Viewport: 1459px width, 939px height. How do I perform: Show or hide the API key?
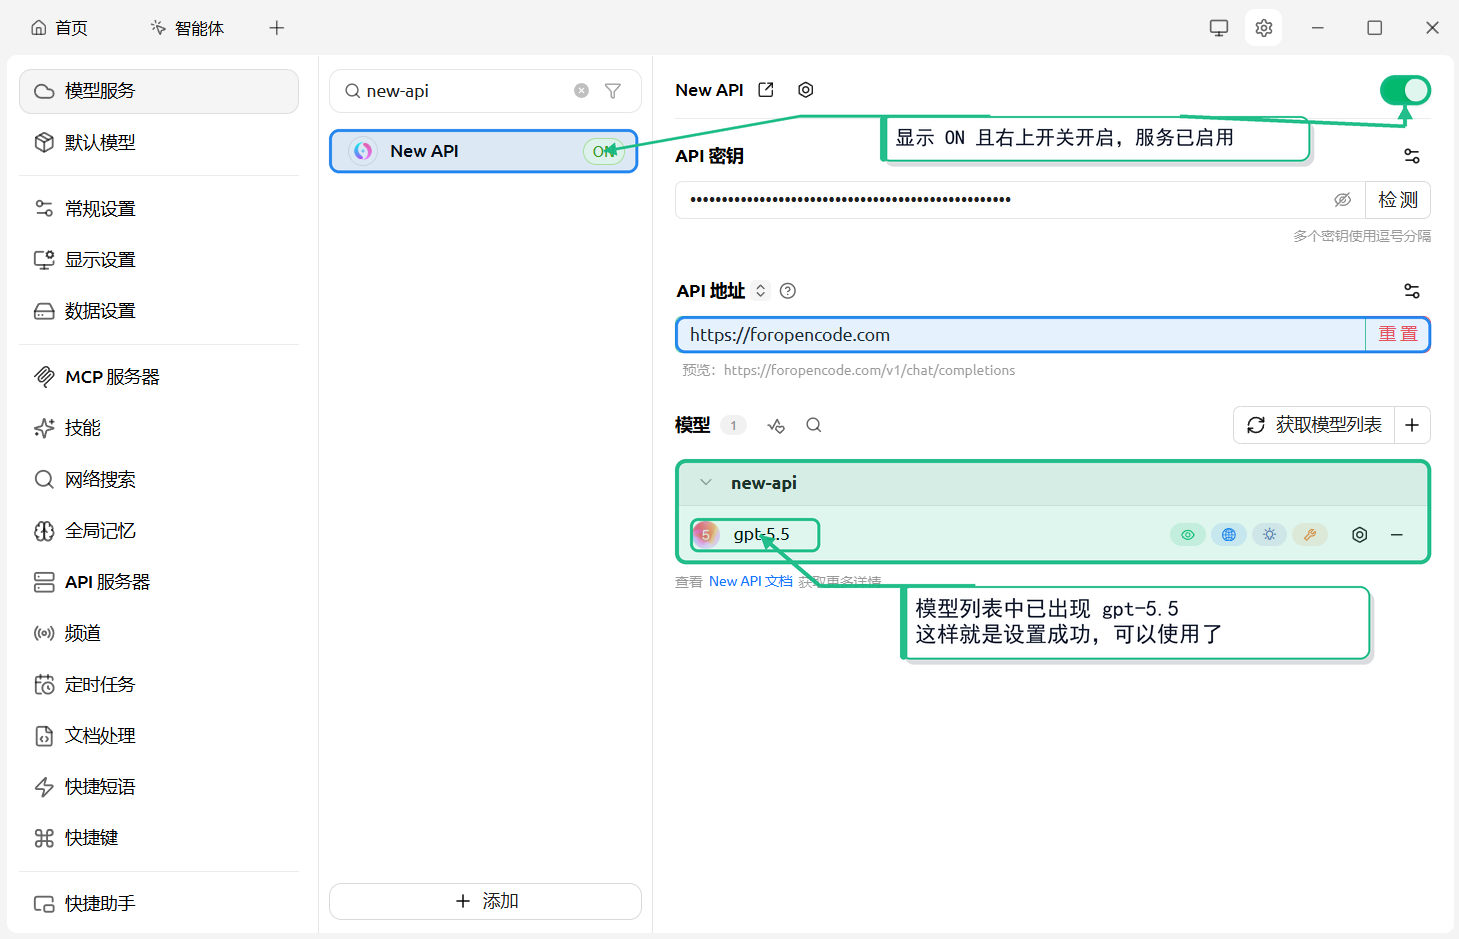point(1343,200)
